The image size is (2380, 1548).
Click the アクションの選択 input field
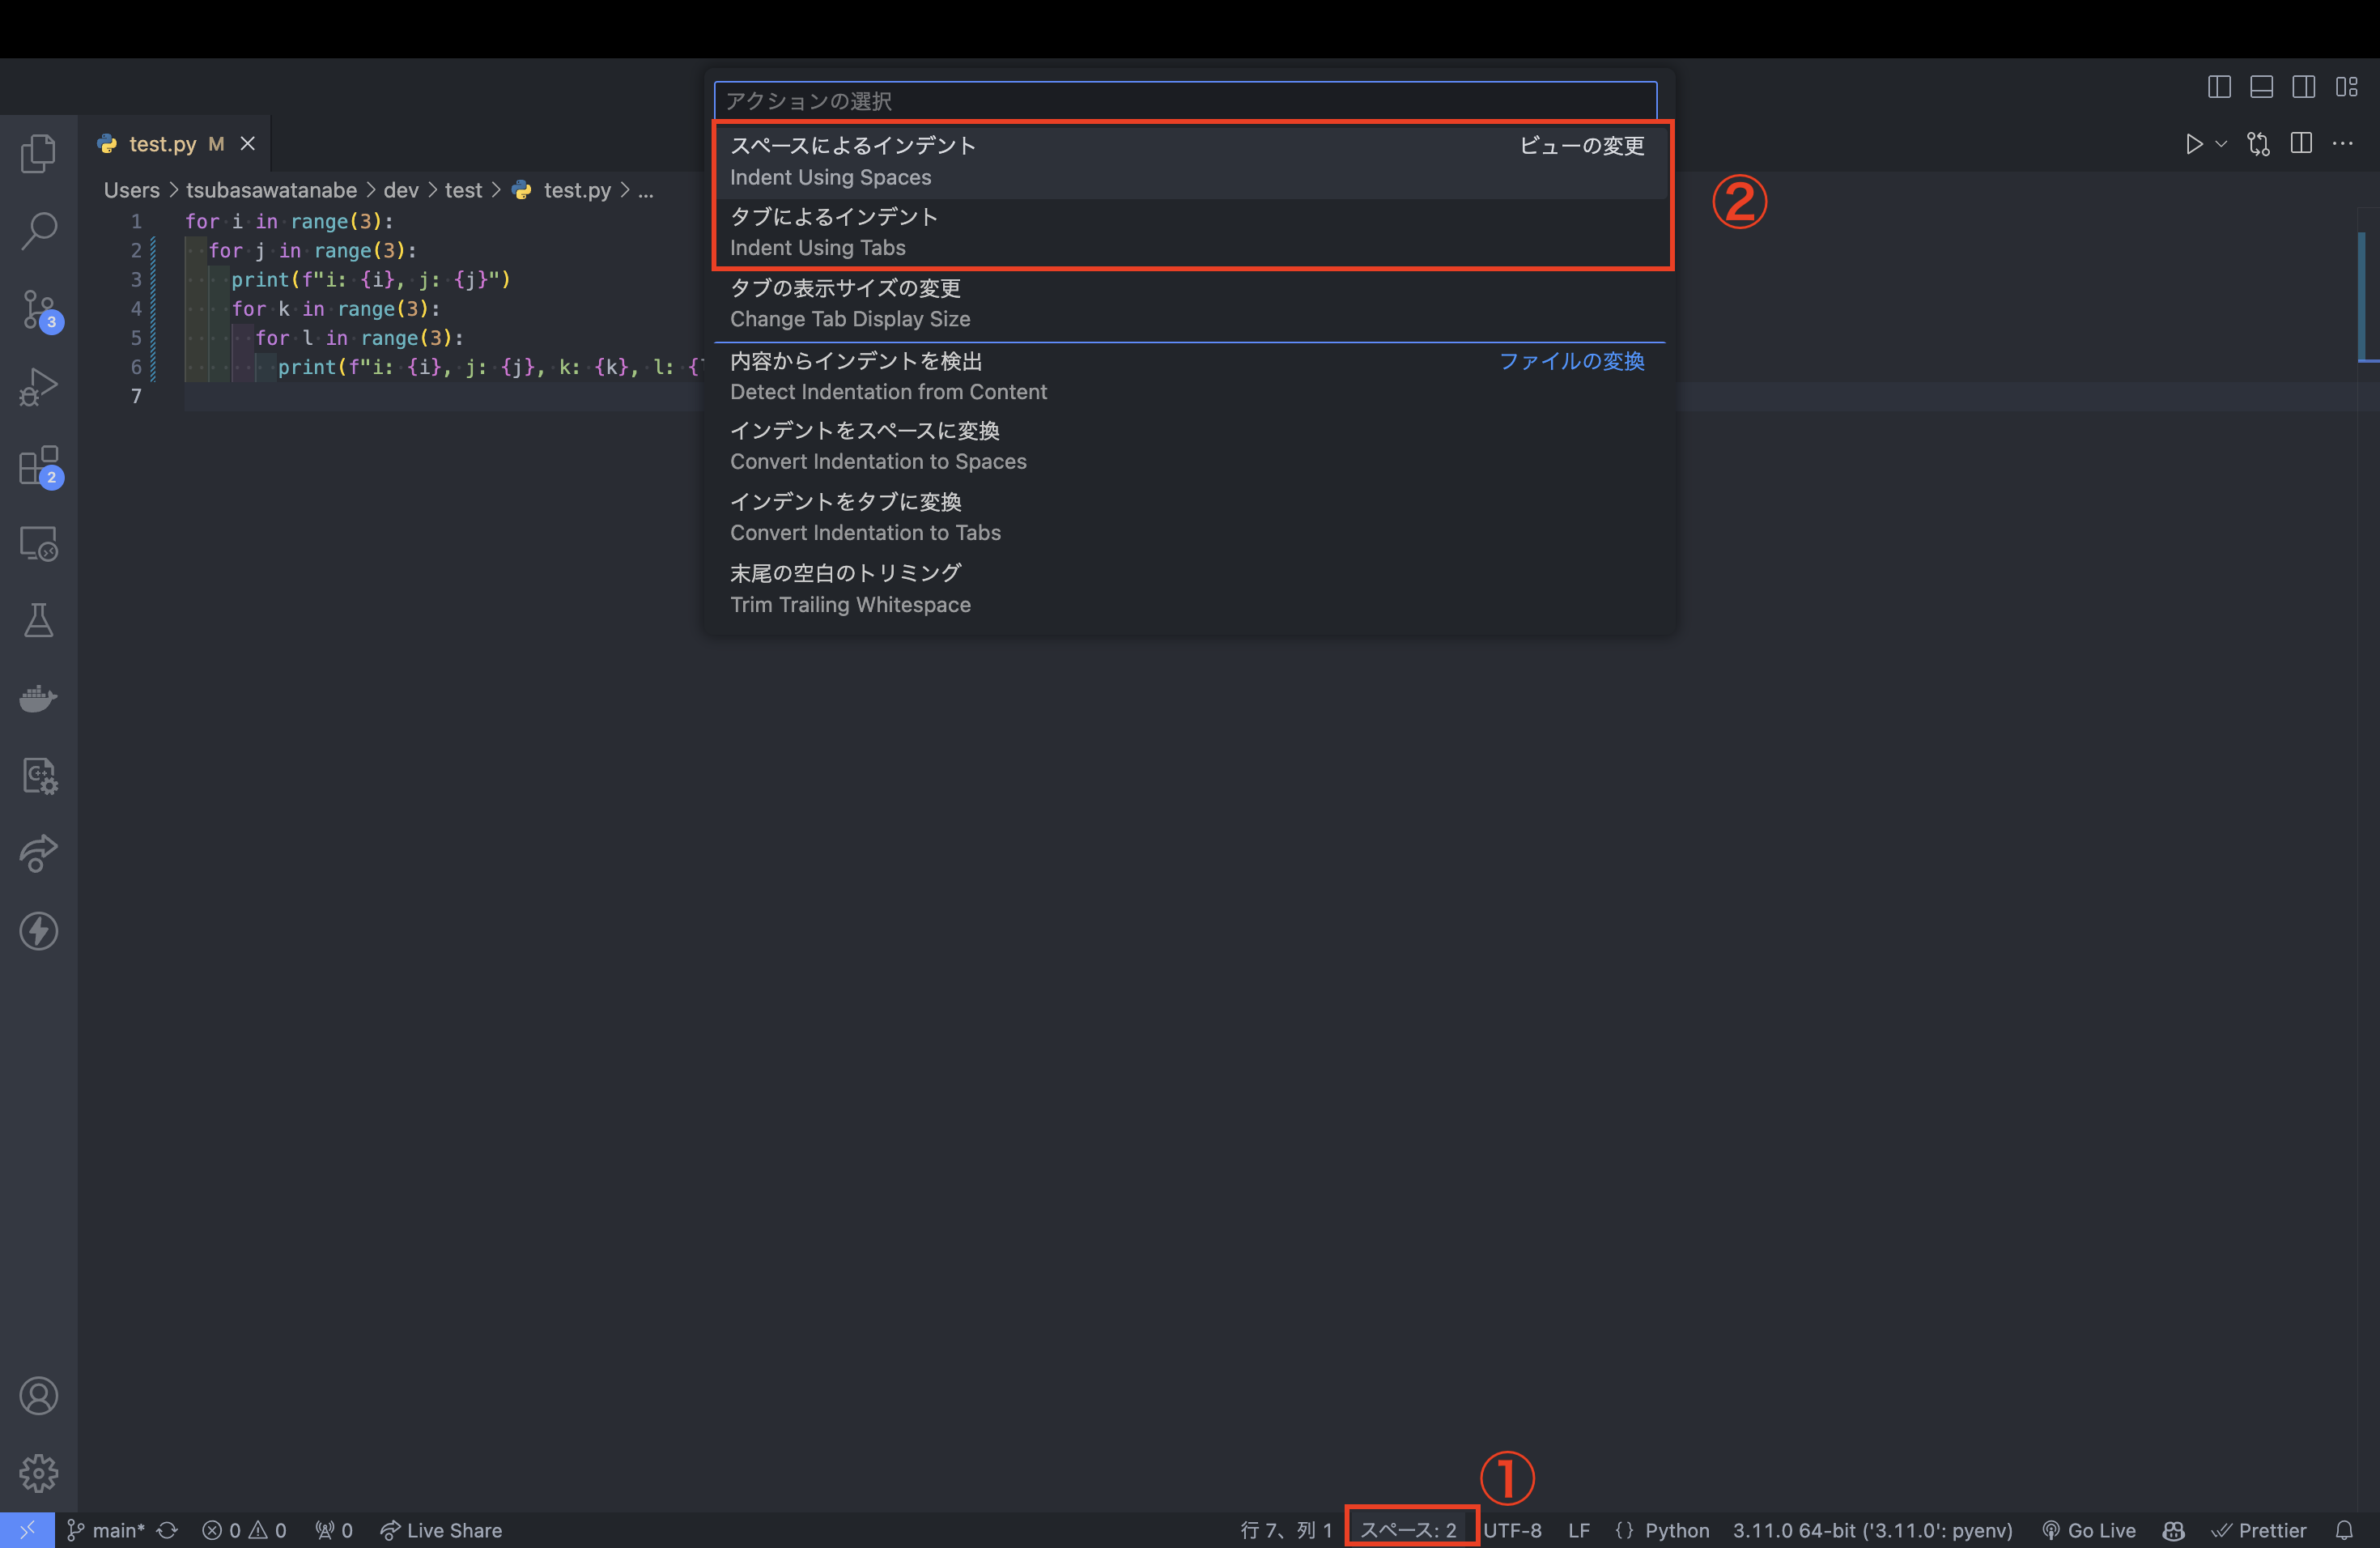point(1184,100)
